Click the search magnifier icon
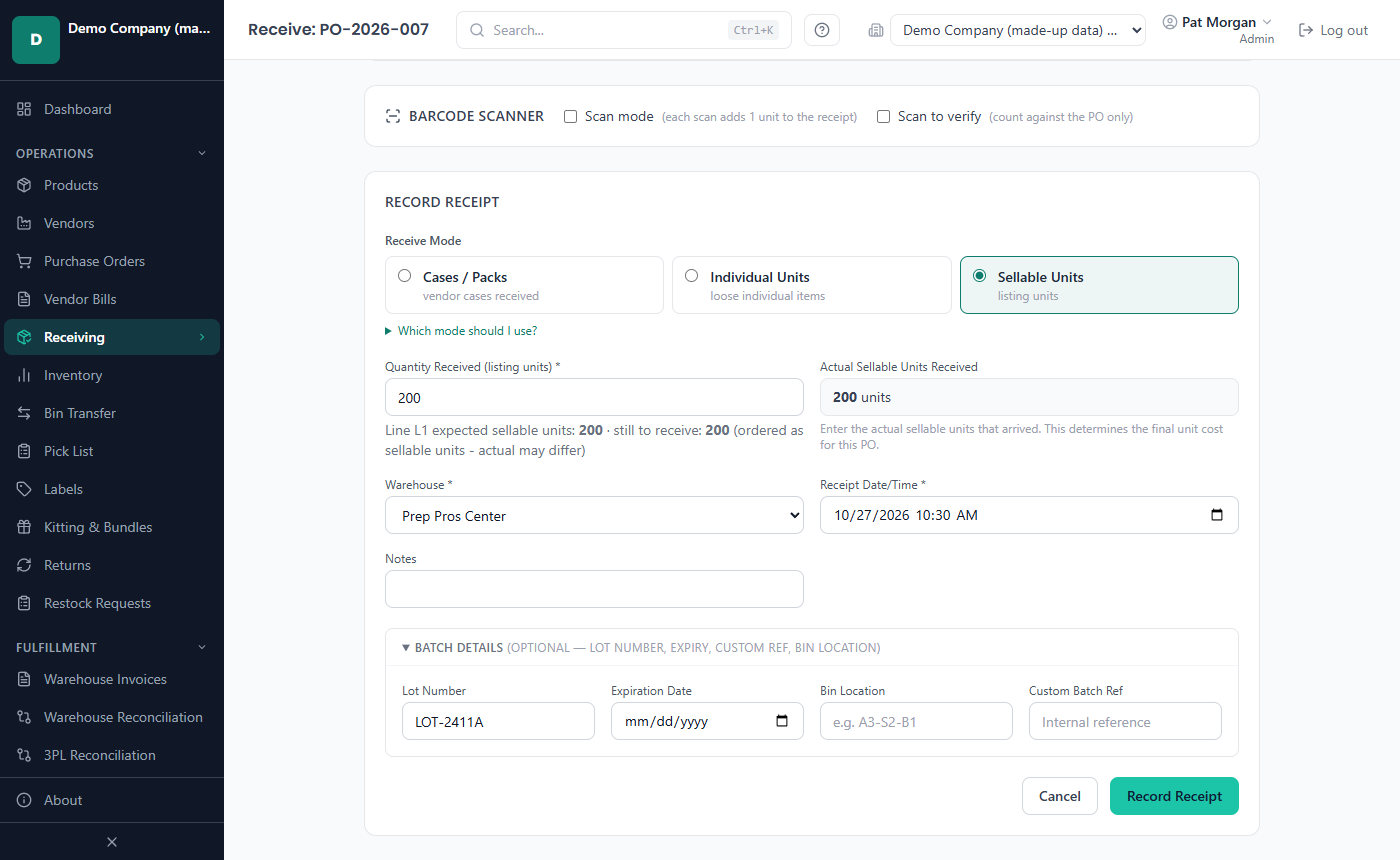This screenshot has width=1400, height=860. click(477, 30)
